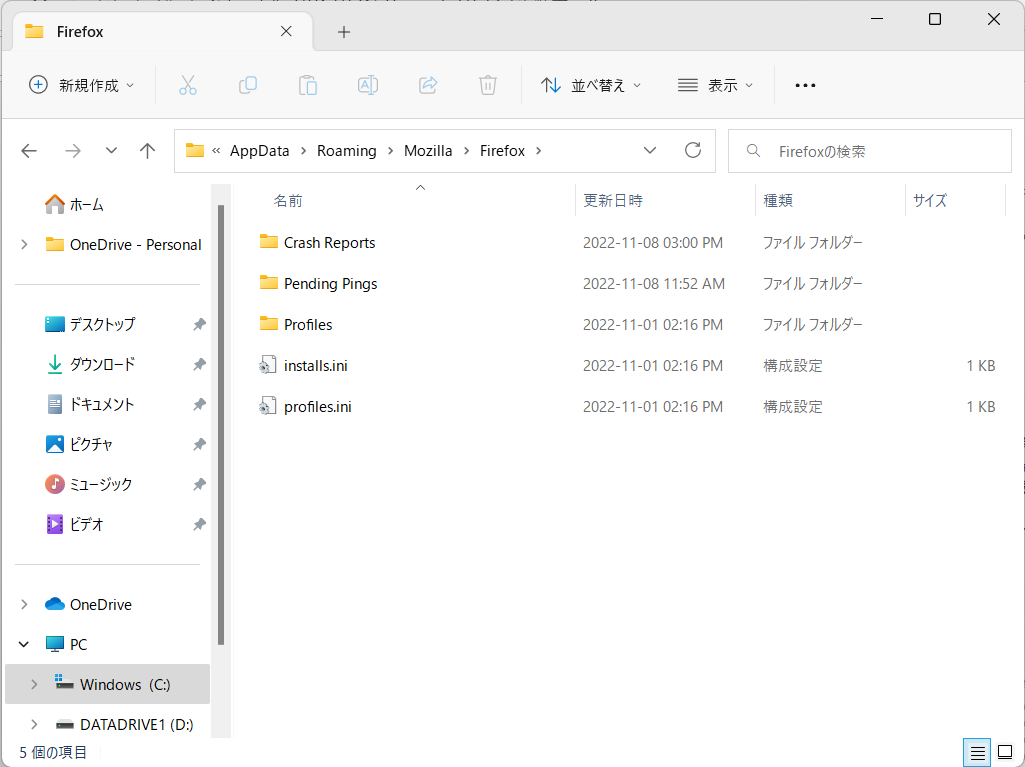1025x767 pixels.
Task: Open the 表示 view dropdown
Action: pos(715,85)
